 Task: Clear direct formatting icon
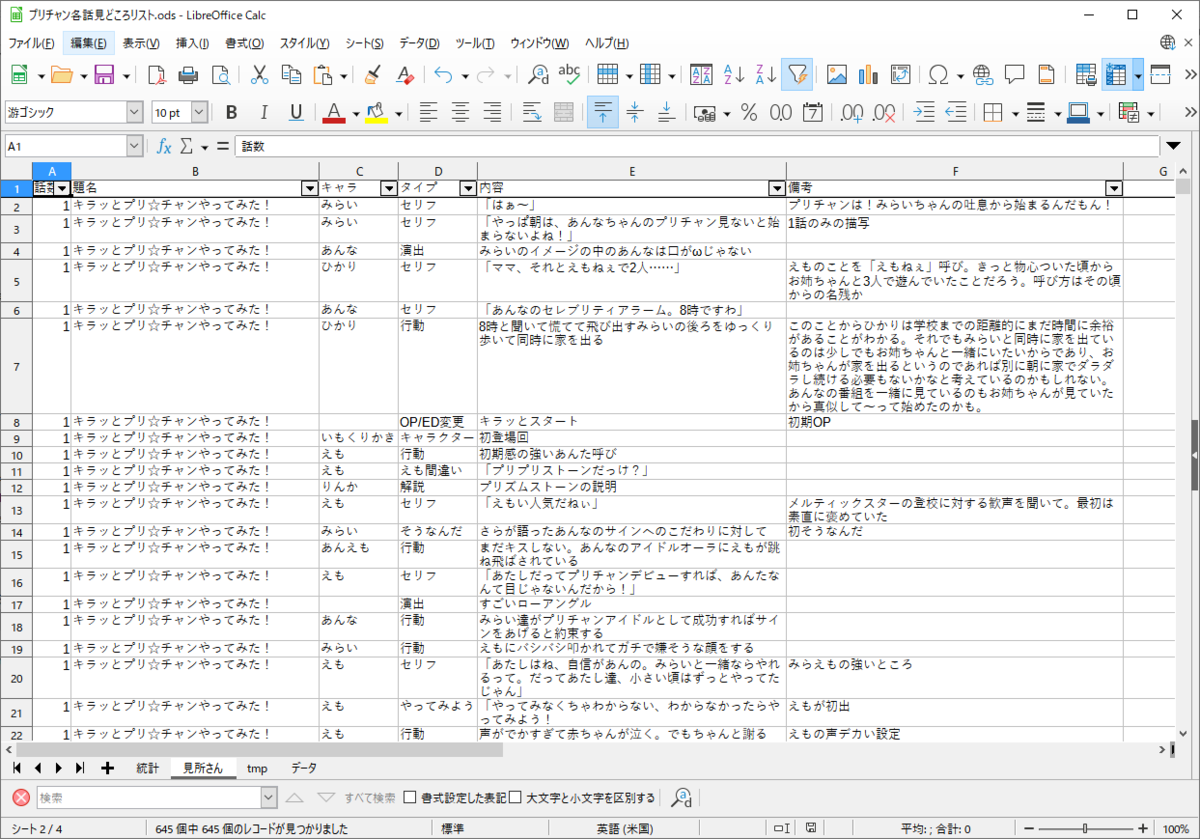pyautogui.click(x=404, y=74)
